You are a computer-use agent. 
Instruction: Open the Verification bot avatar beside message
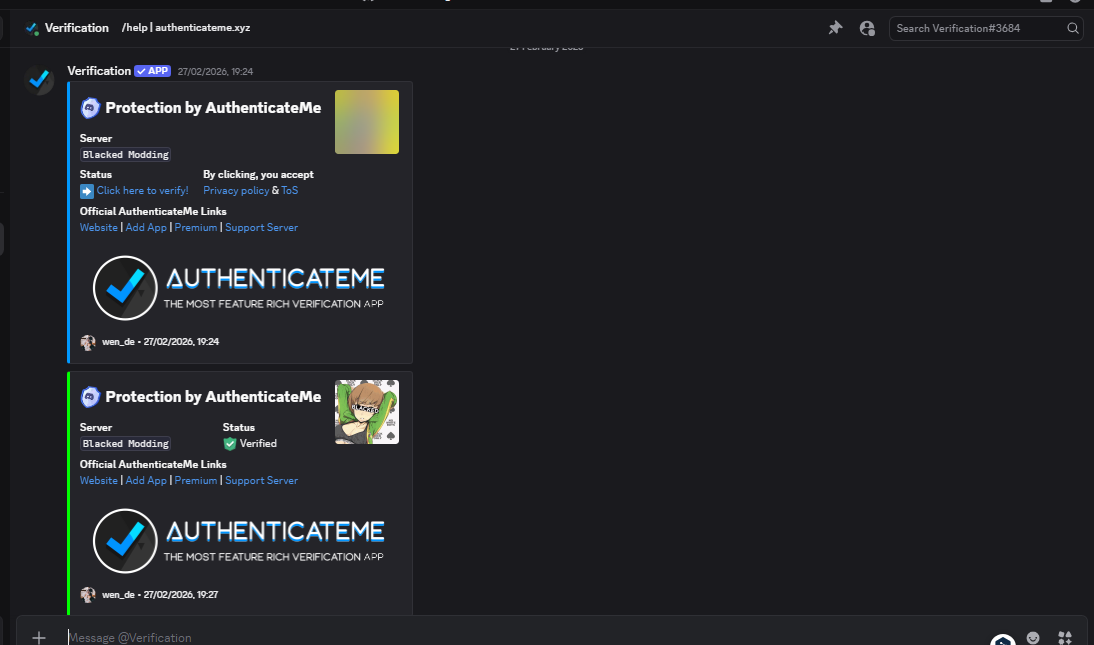pyautogui.click(x=39, y=80)
